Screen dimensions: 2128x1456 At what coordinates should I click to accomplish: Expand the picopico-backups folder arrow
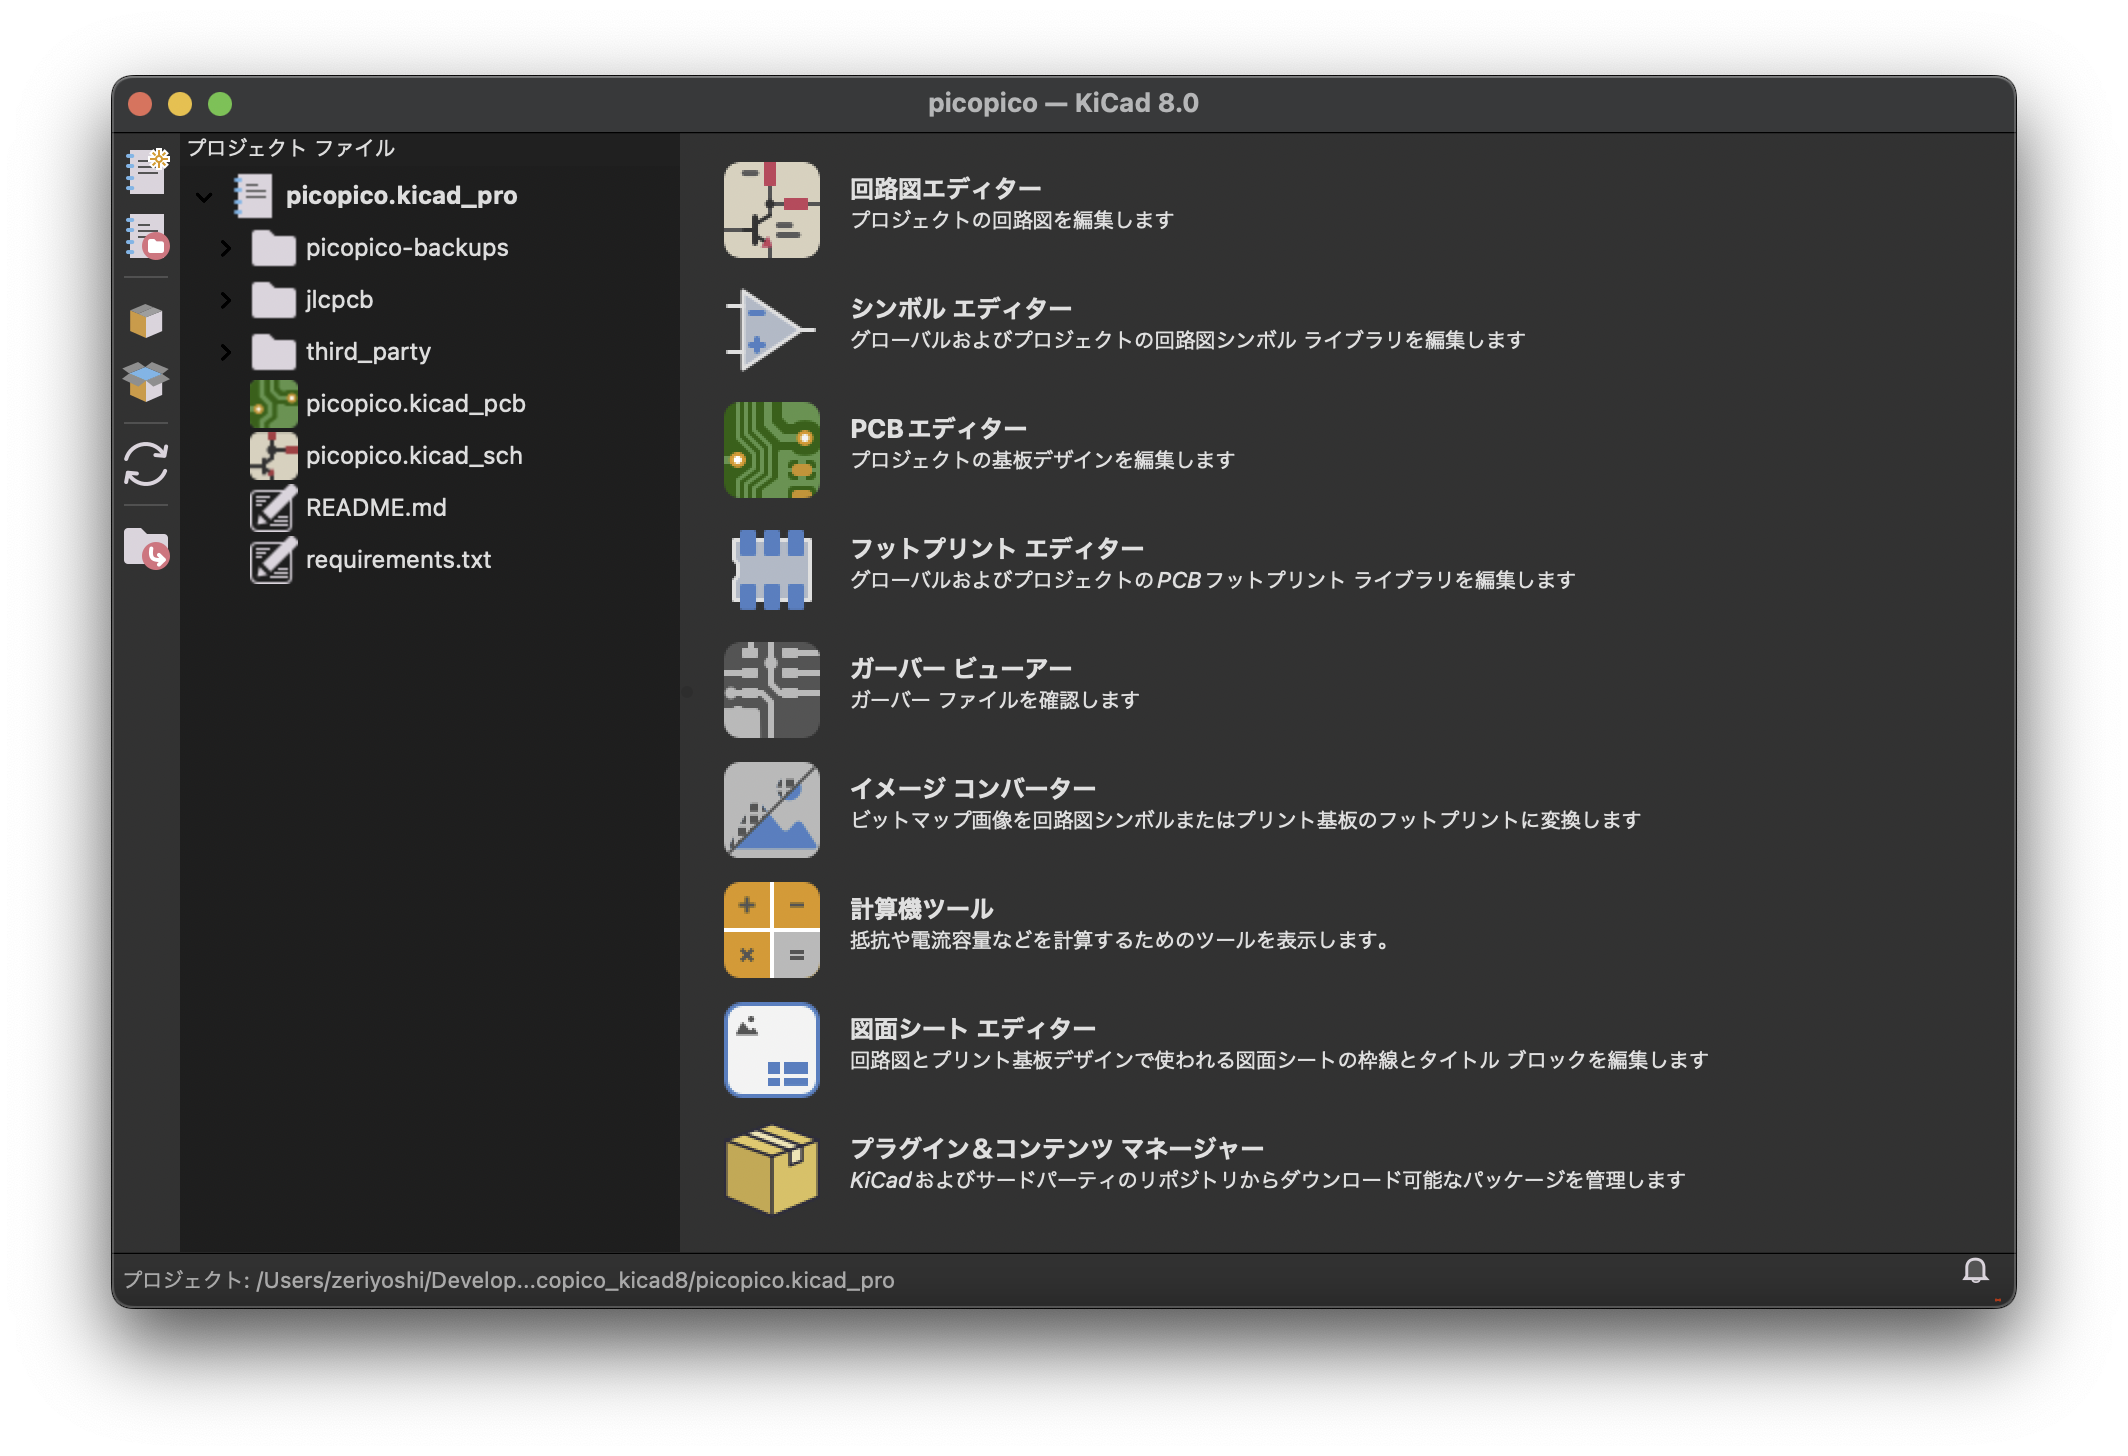226,248
